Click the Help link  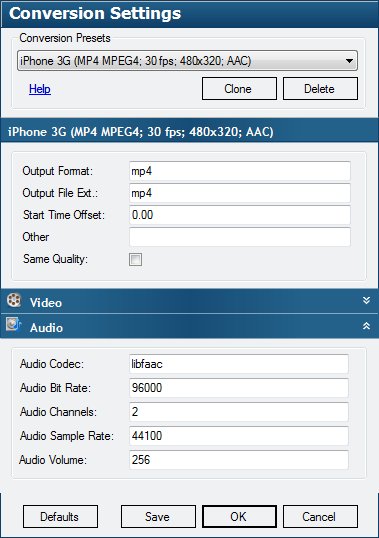point(40,89)
